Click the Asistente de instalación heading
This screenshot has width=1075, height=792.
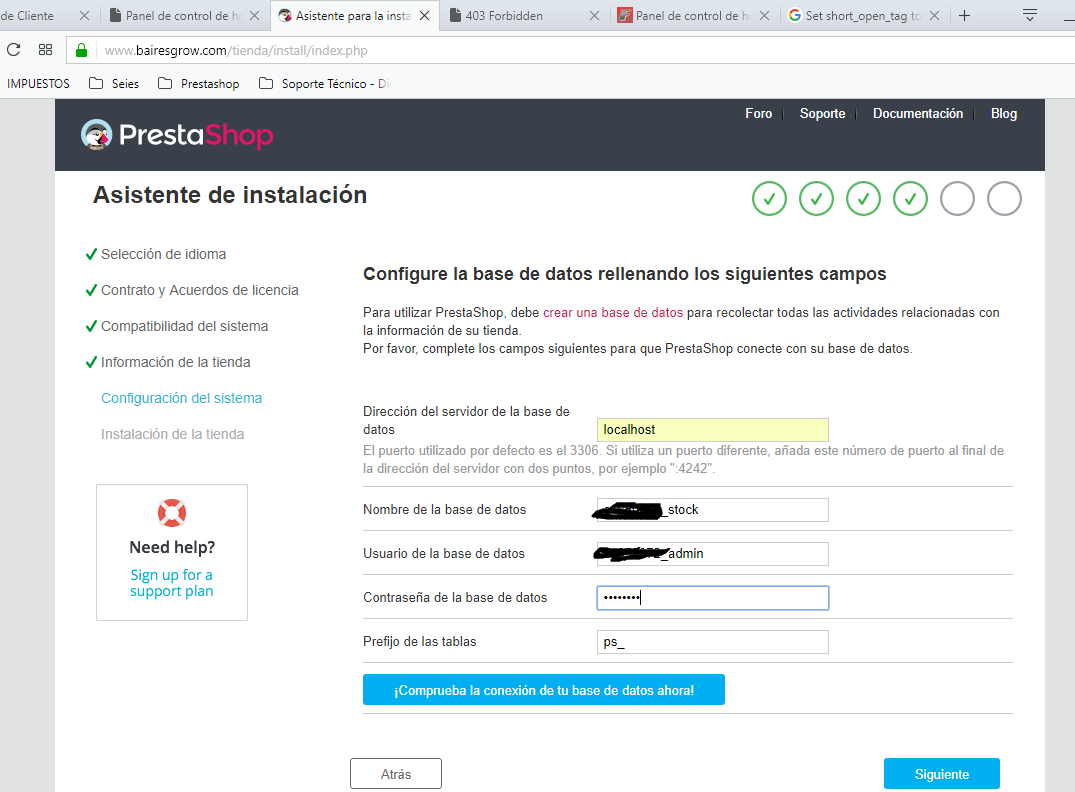point(230,195)
